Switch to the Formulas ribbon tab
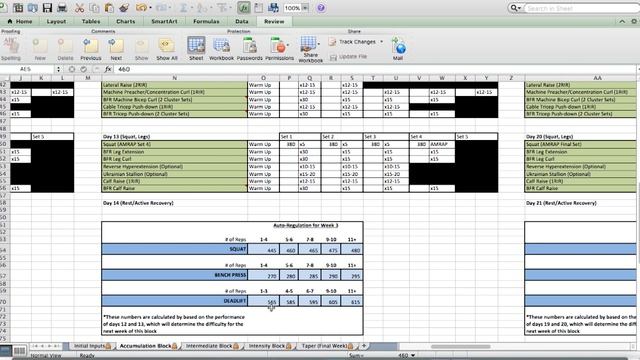 click(x=206, y=21)
